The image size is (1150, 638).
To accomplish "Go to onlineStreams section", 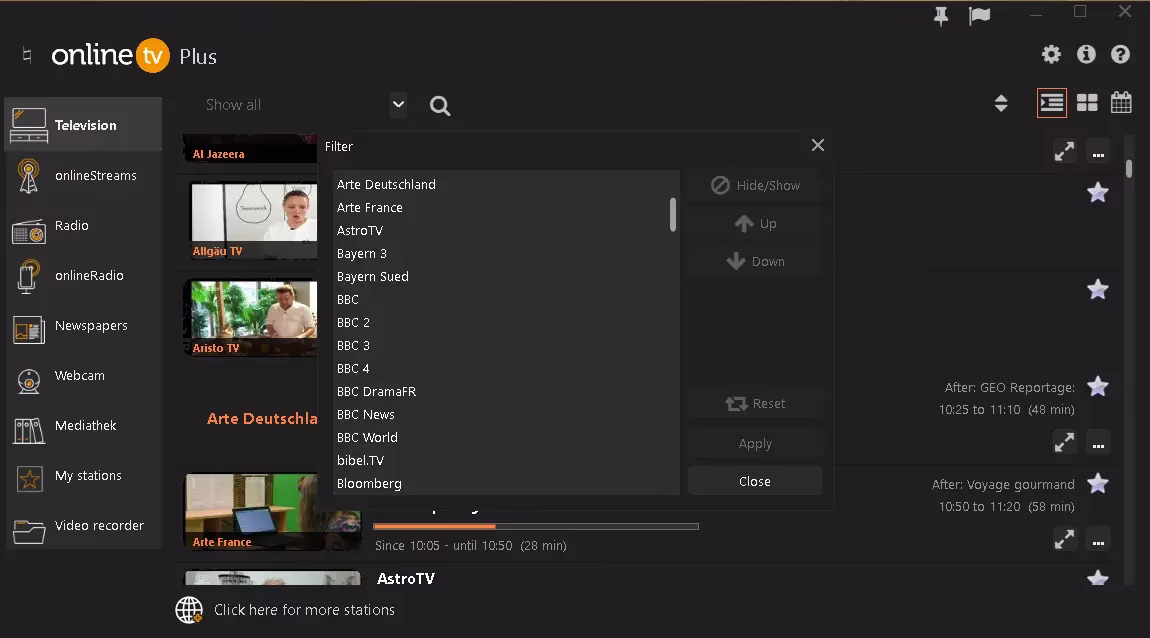I will click(84, 175).
